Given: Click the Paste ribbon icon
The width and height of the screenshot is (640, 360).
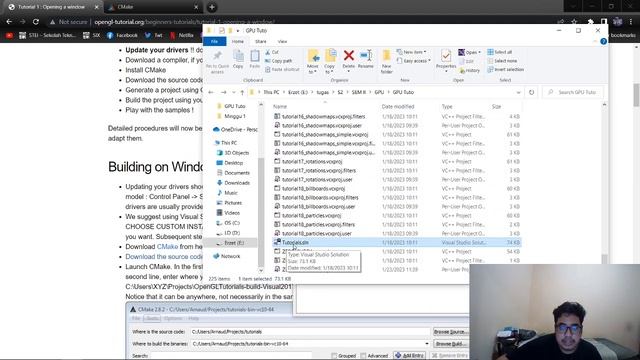Looking at the screenshot, I should pos(255,60).
